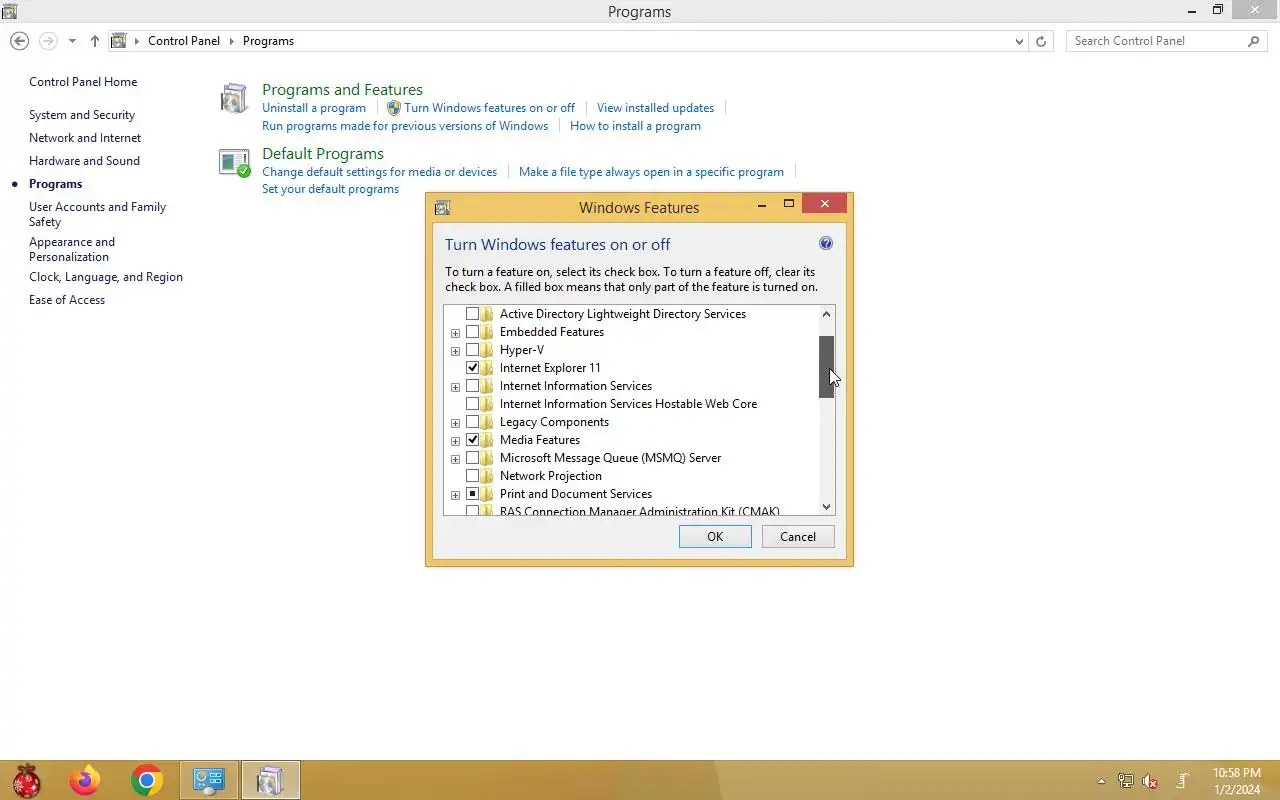Screen dimensions: 1280x800
Task: Switch to Control Panel taskbar button
Action: pos(209,780)
